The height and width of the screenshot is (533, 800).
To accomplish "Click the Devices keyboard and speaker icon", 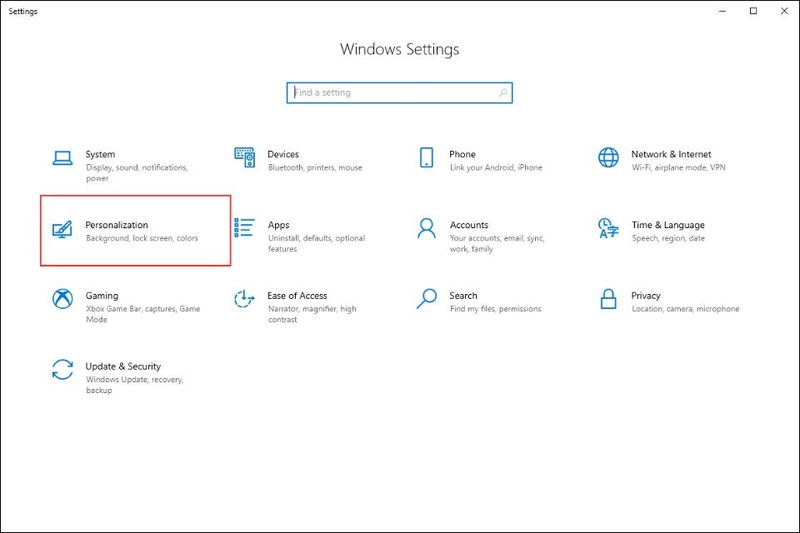I will coord(244,158).
